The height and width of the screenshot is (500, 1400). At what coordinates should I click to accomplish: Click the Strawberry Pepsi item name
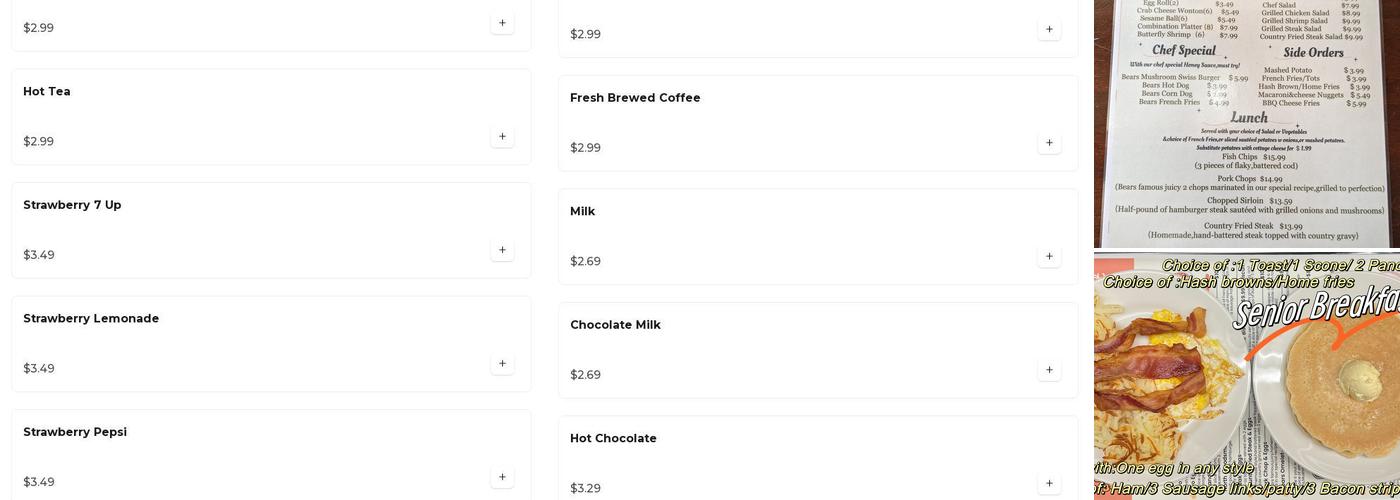tap(75, 432)
